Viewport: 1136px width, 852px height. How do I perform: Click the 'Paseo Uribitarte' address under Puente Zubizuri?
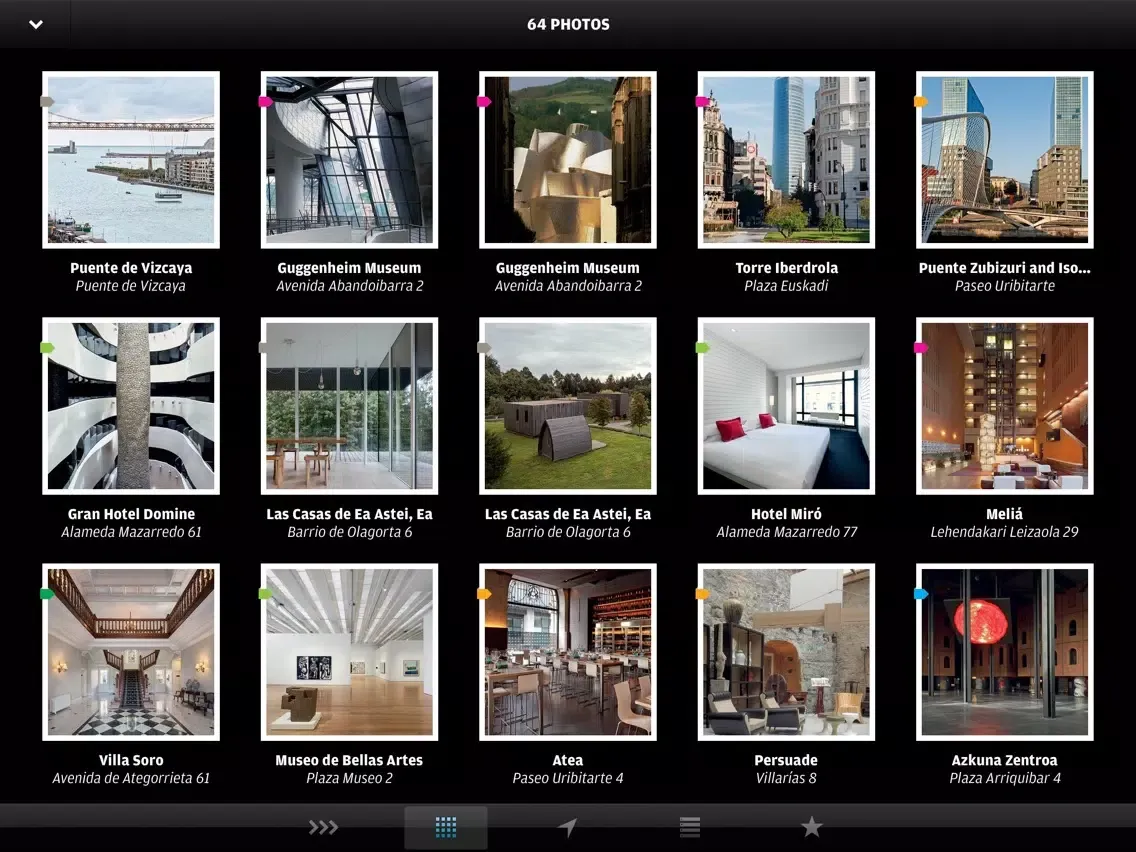(1005, 286)
